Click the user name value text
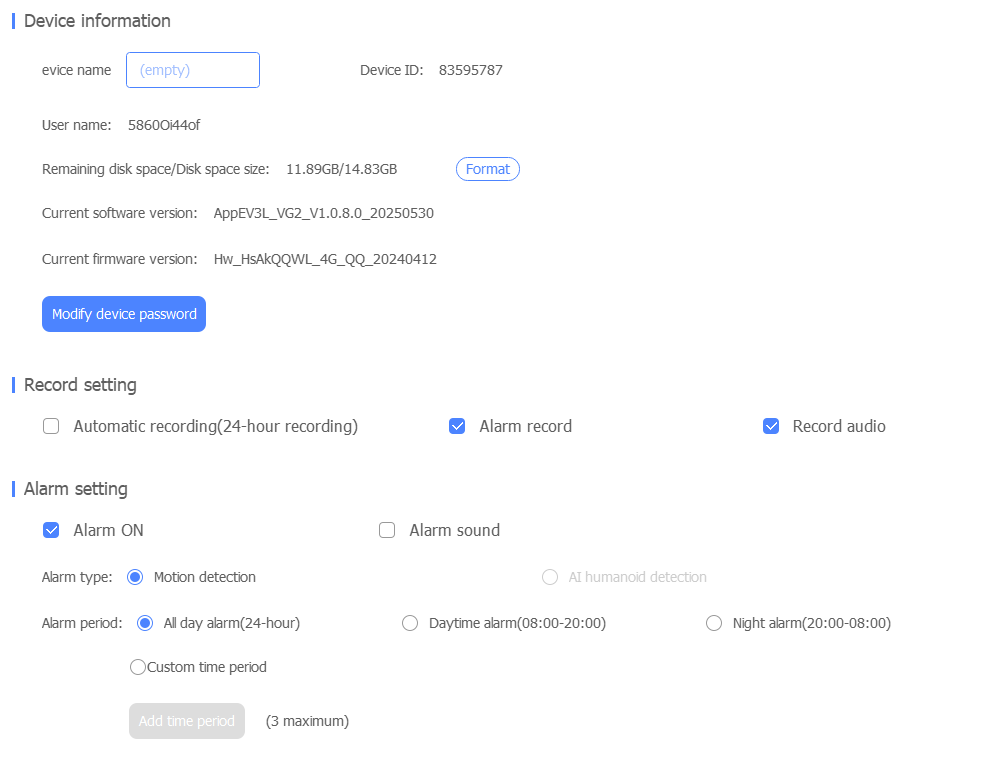 point(164,125)
